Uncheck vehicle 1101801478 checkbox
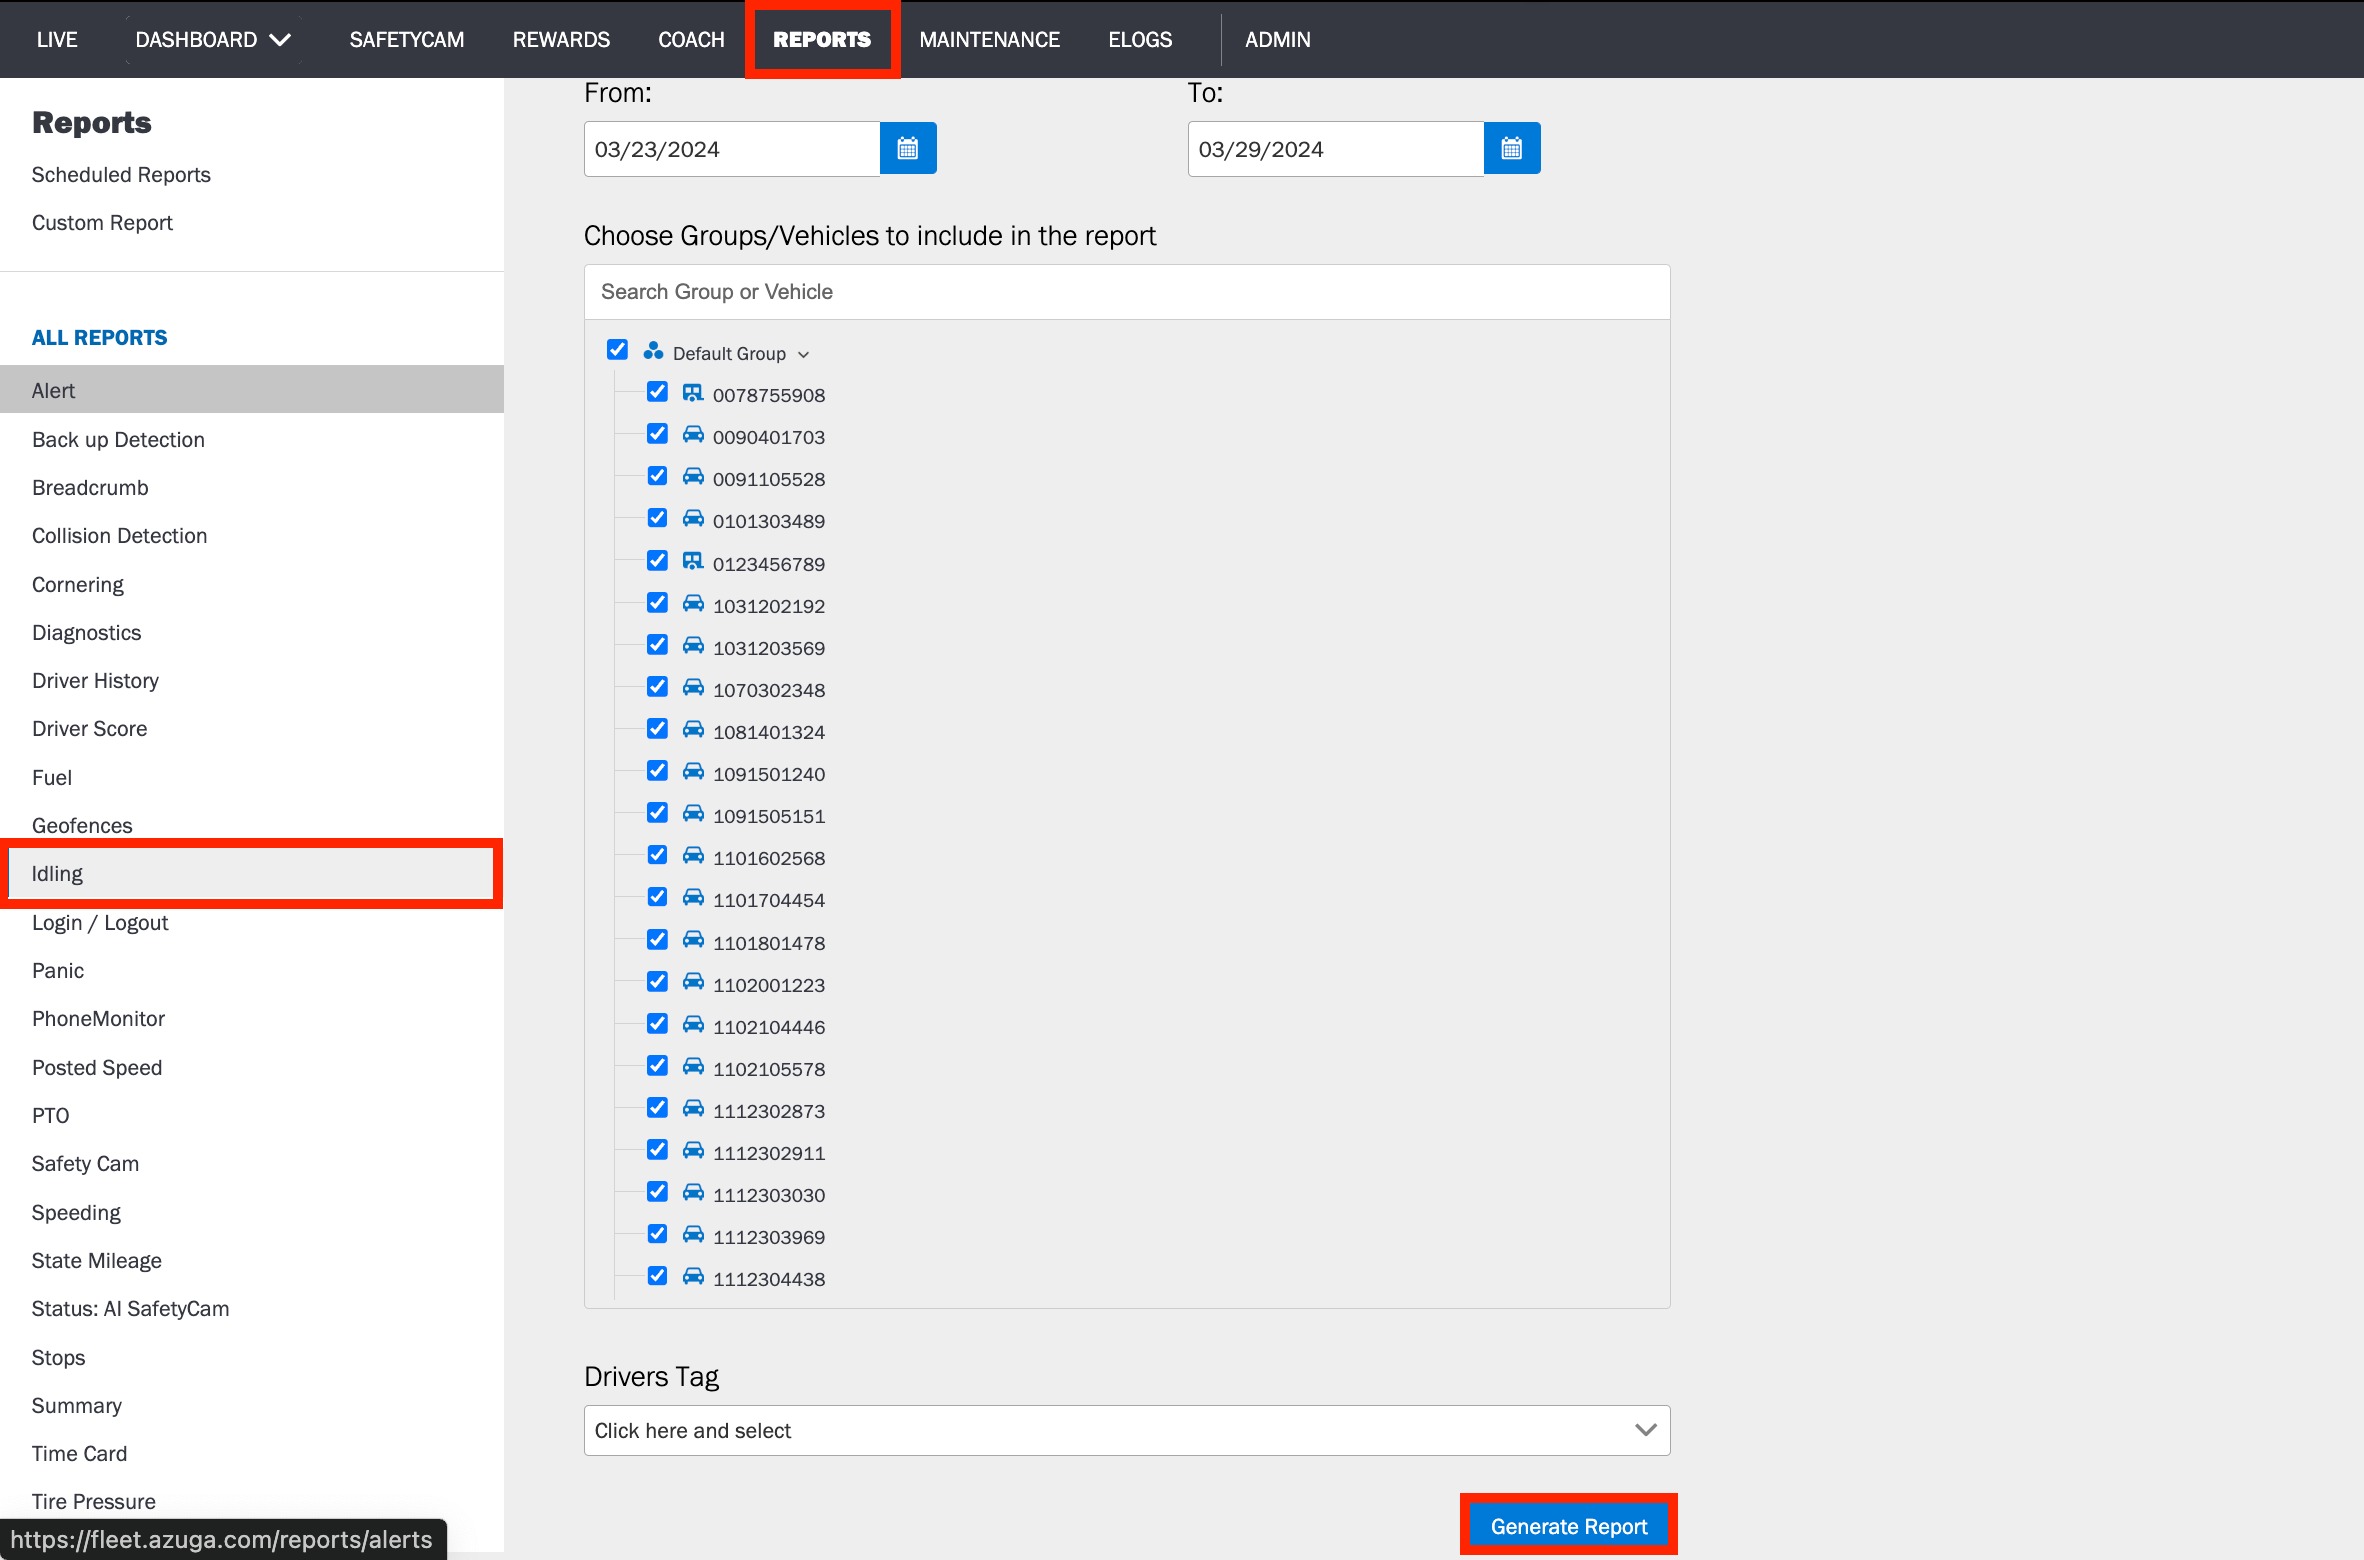This screenshot has height=1560, width=2364. click(657, 940)
